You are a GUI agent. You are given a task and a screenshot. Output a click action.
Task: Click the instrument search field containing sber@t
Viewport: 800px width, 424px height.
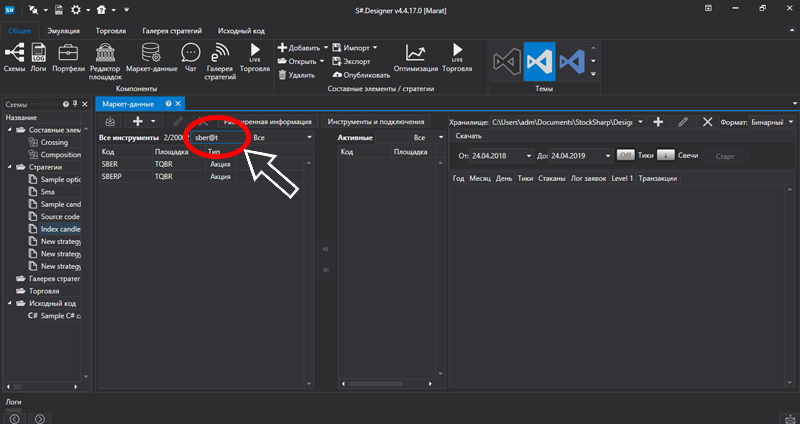click(x=218, y=137)
